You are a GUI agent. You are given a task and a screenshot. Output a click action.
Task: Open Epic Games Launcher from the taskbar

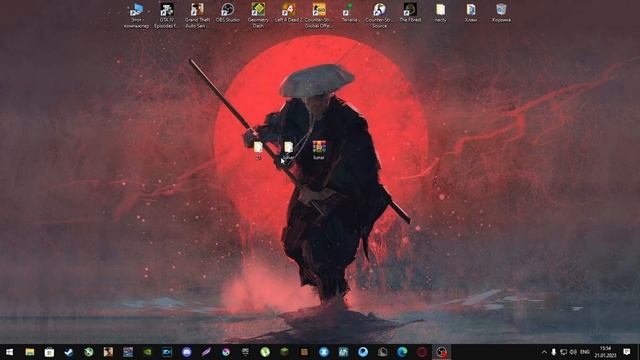pos(245,352)
